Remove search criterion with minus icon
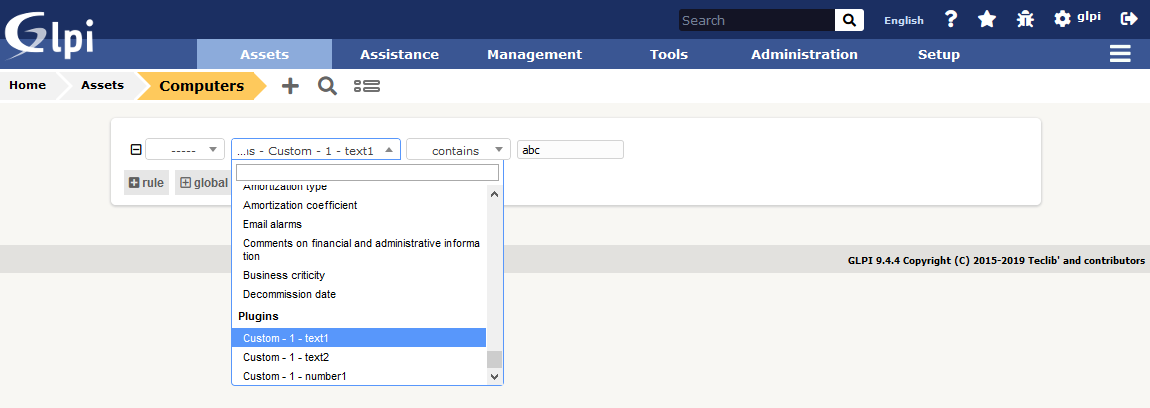1150x408 pixels. tap(136, 150)
